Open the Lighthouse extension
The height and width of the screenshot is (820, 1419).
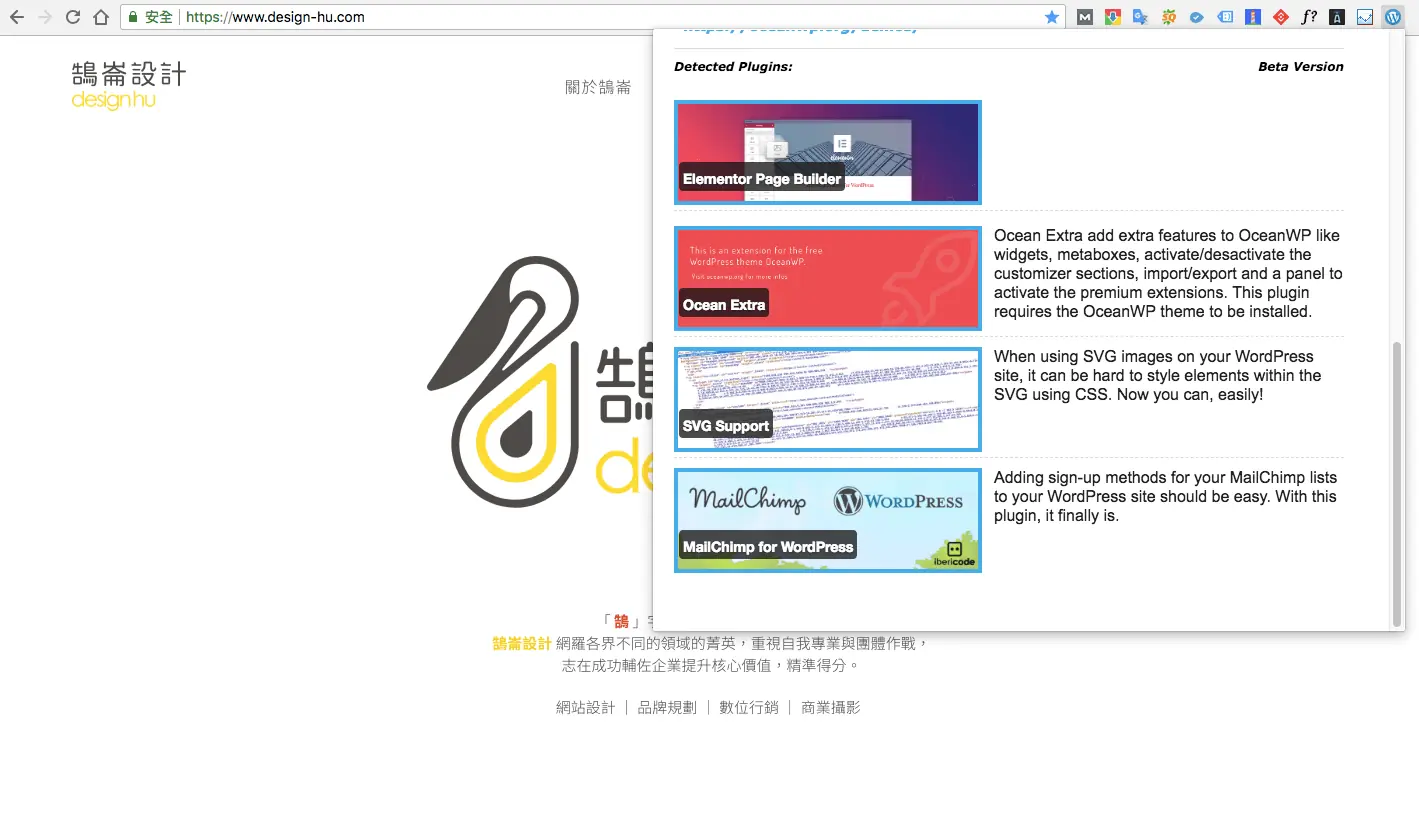tap(1252, 17)
